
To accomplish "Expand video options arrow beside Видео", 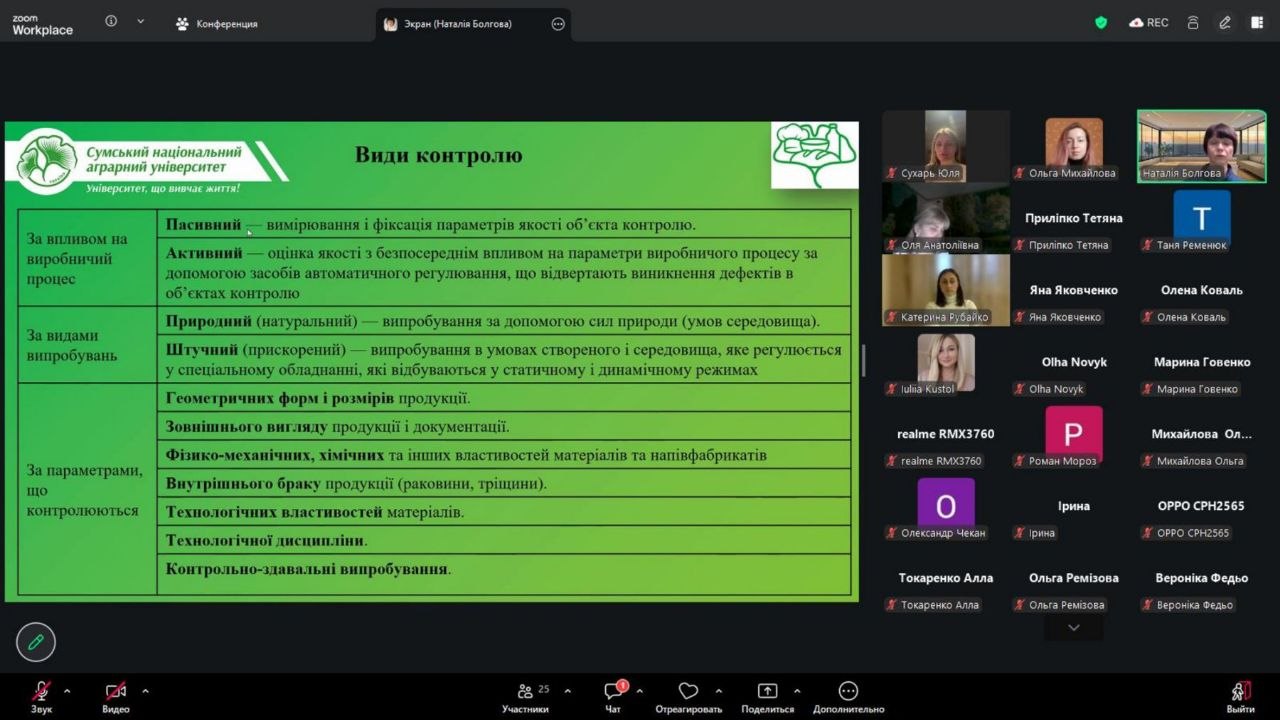I will tap(145, 691).
